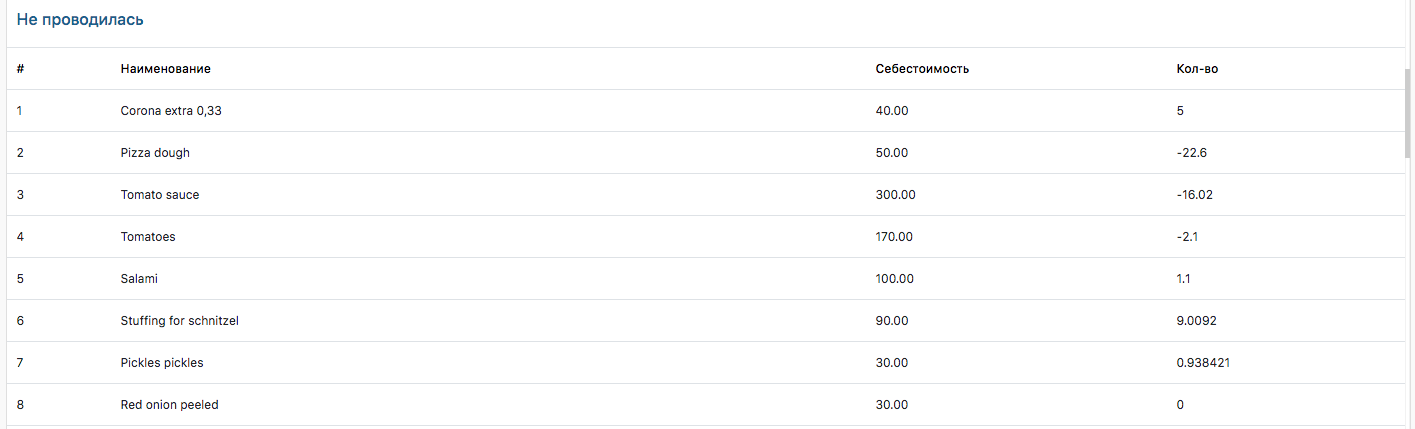This screenshot has width=1415, height=429.
Task: Click the Salami item name
Action: 139,279
